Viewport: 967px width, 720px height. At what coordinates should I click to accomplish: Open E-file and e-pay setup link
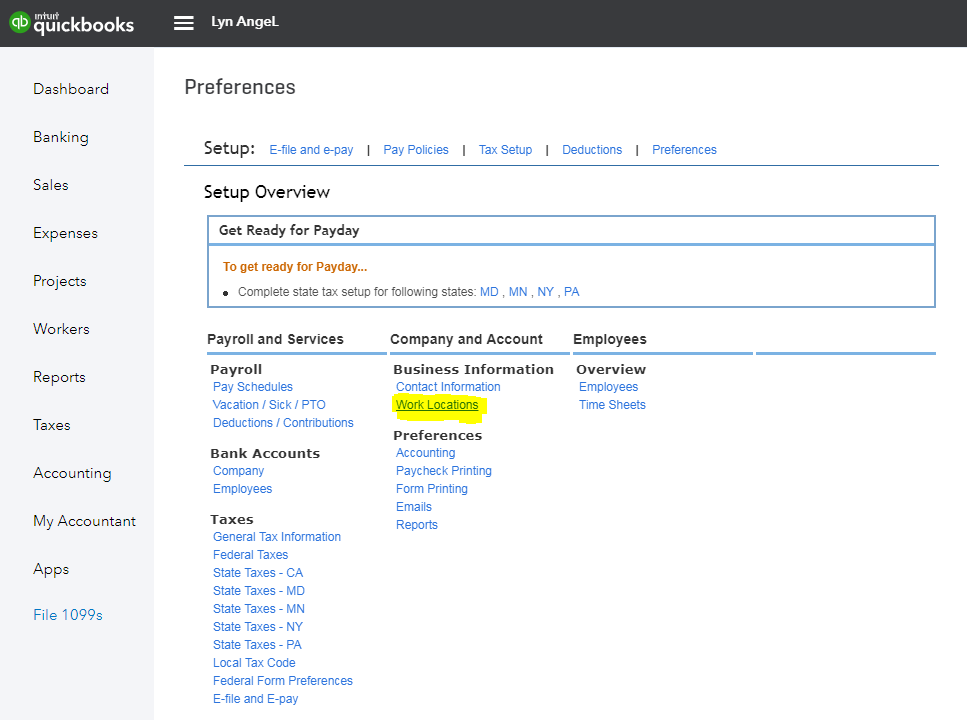[x=311, y=149]
